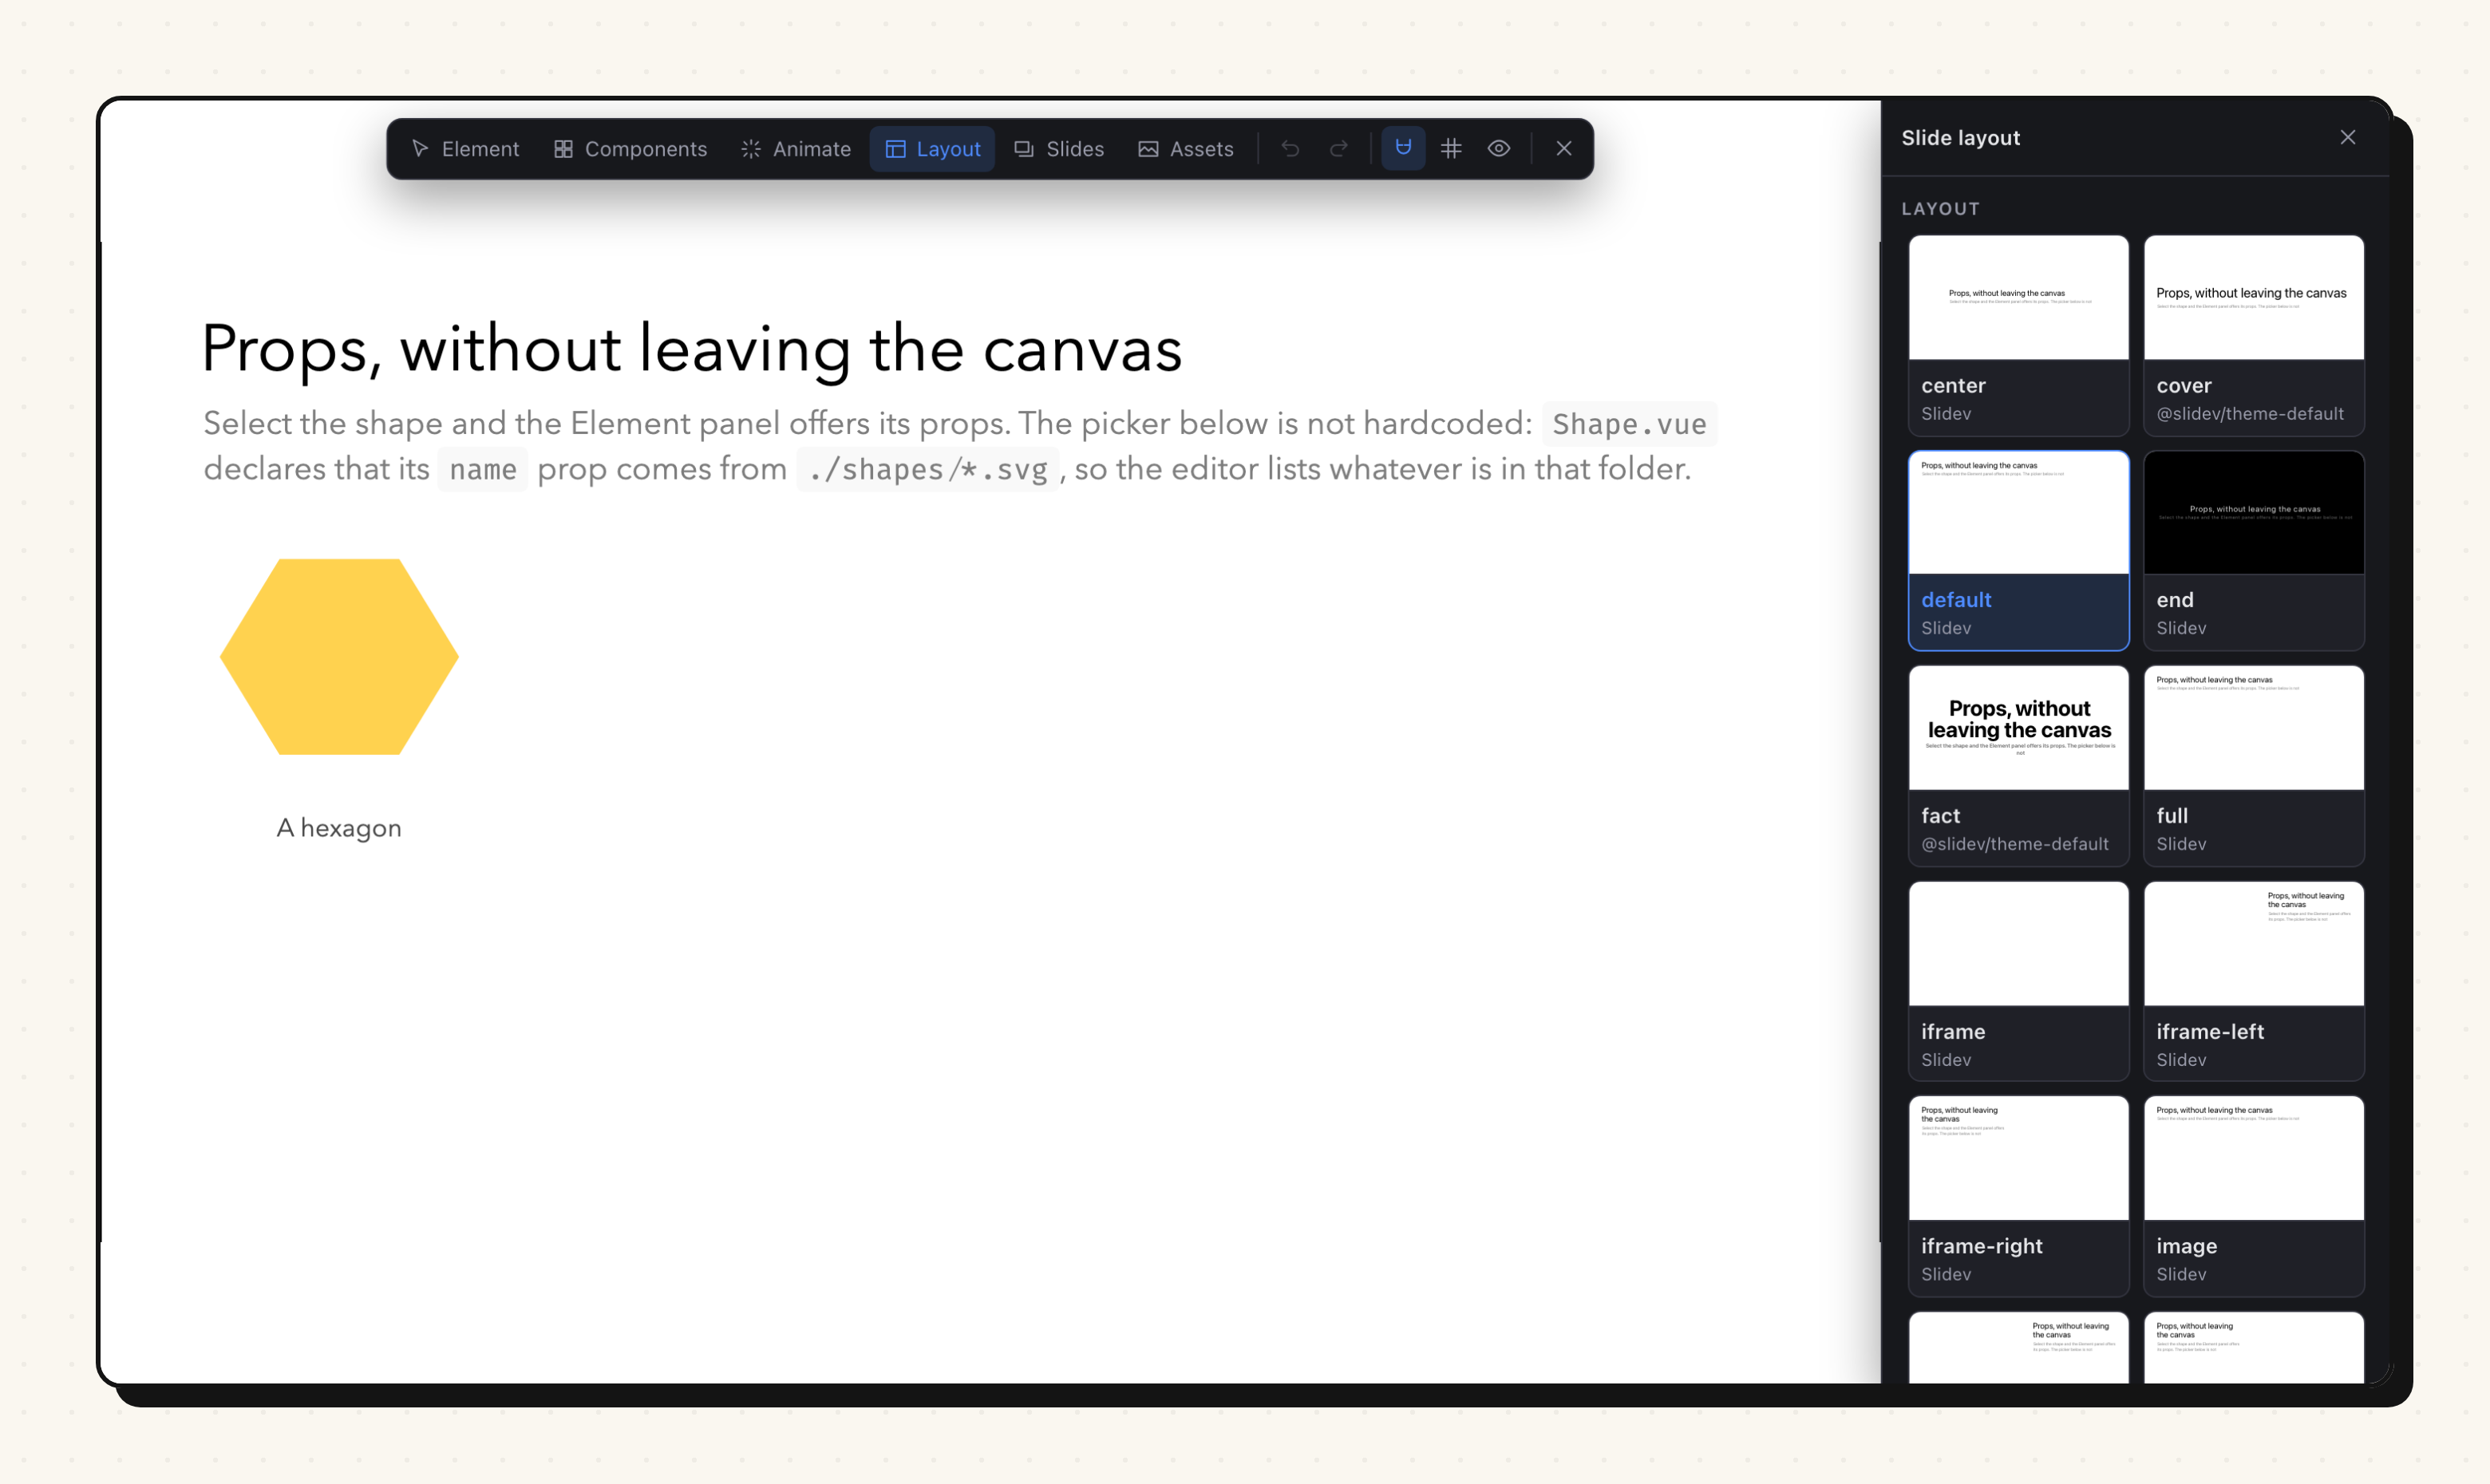Image resolution: width=2490 pixels, height=1484 pixels.
Task: Click the 'Shape.vue' inline code
Action: [x=1629, y=424]
